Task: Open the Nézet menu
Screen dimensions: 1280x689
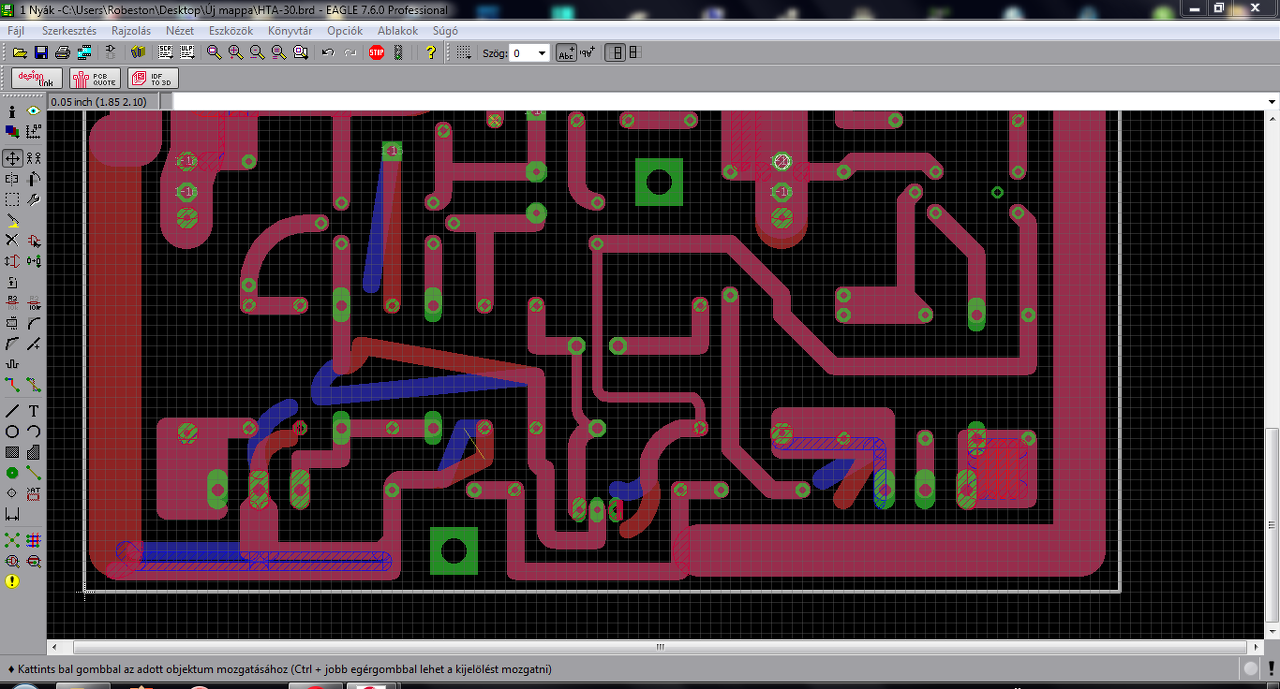Action: point(180,31)
